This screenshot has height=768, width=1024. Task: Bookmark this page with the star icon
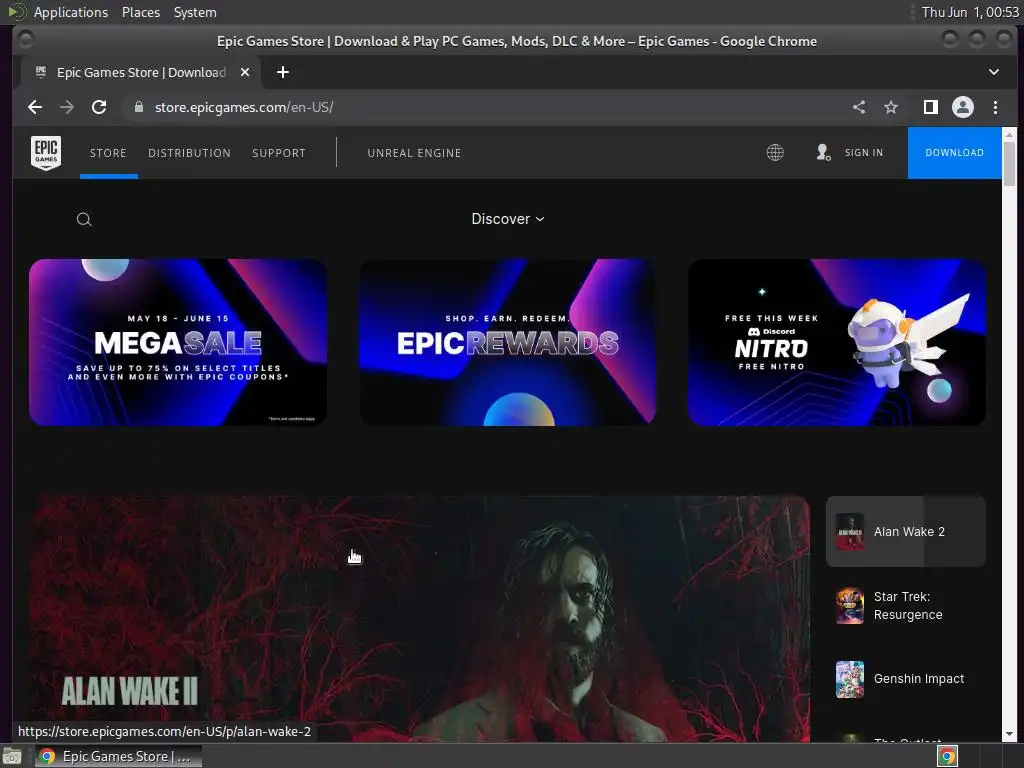(891, 107)
